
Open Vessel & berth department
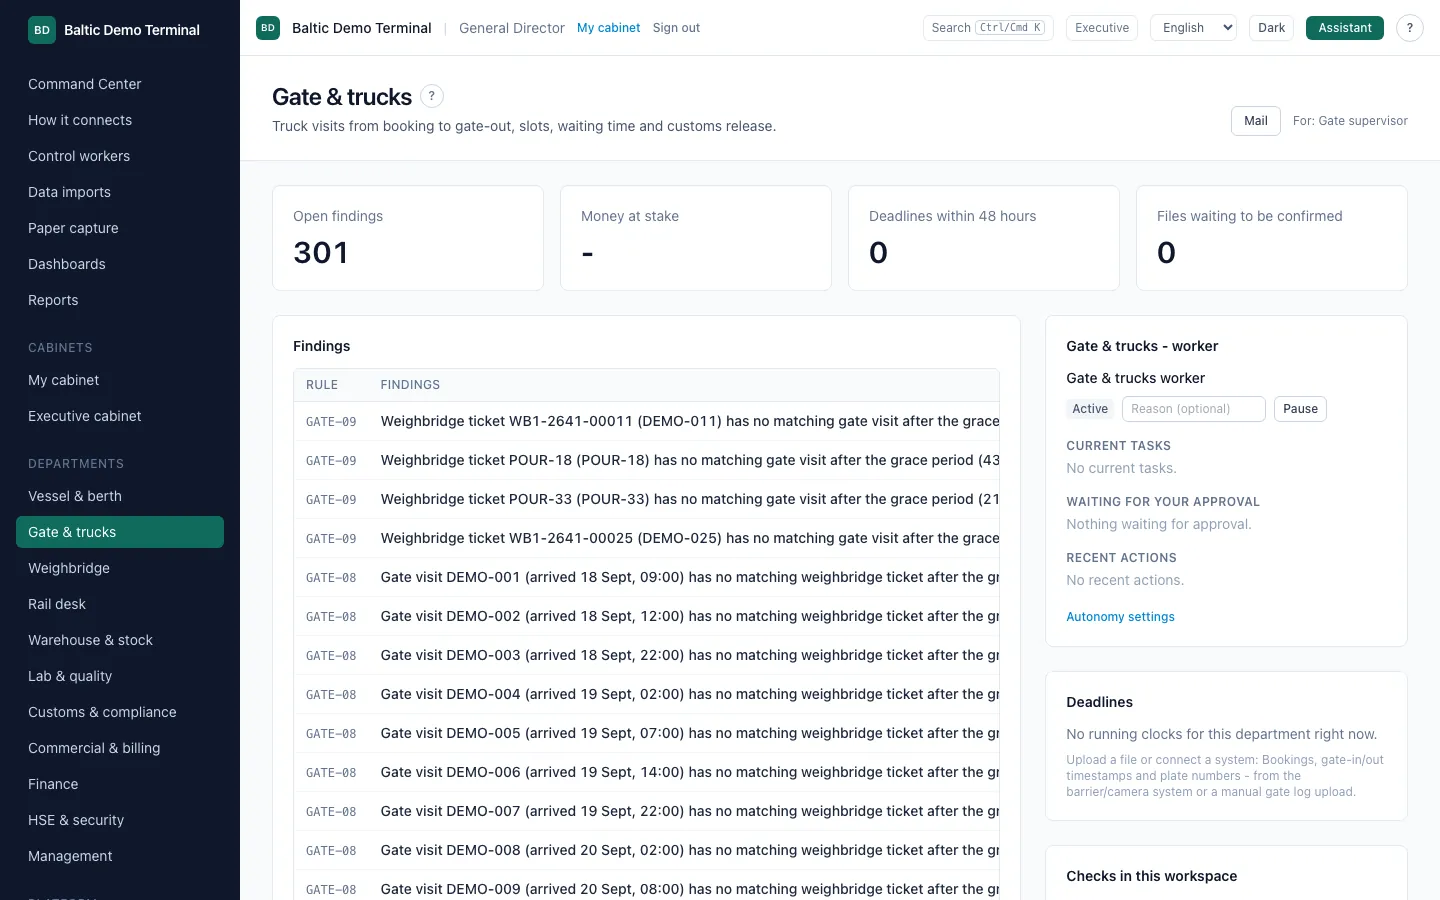(x=120, y=496)
